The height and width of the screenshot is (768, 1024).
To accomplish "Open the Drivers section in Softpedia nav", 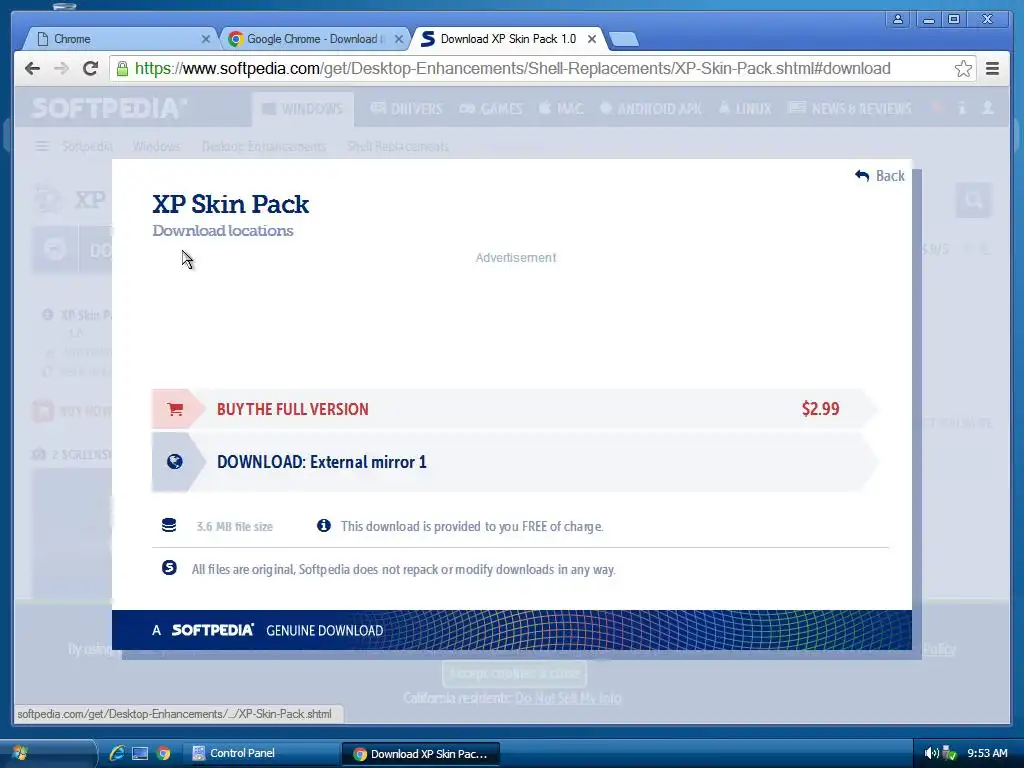I will [x=406, y=108].
